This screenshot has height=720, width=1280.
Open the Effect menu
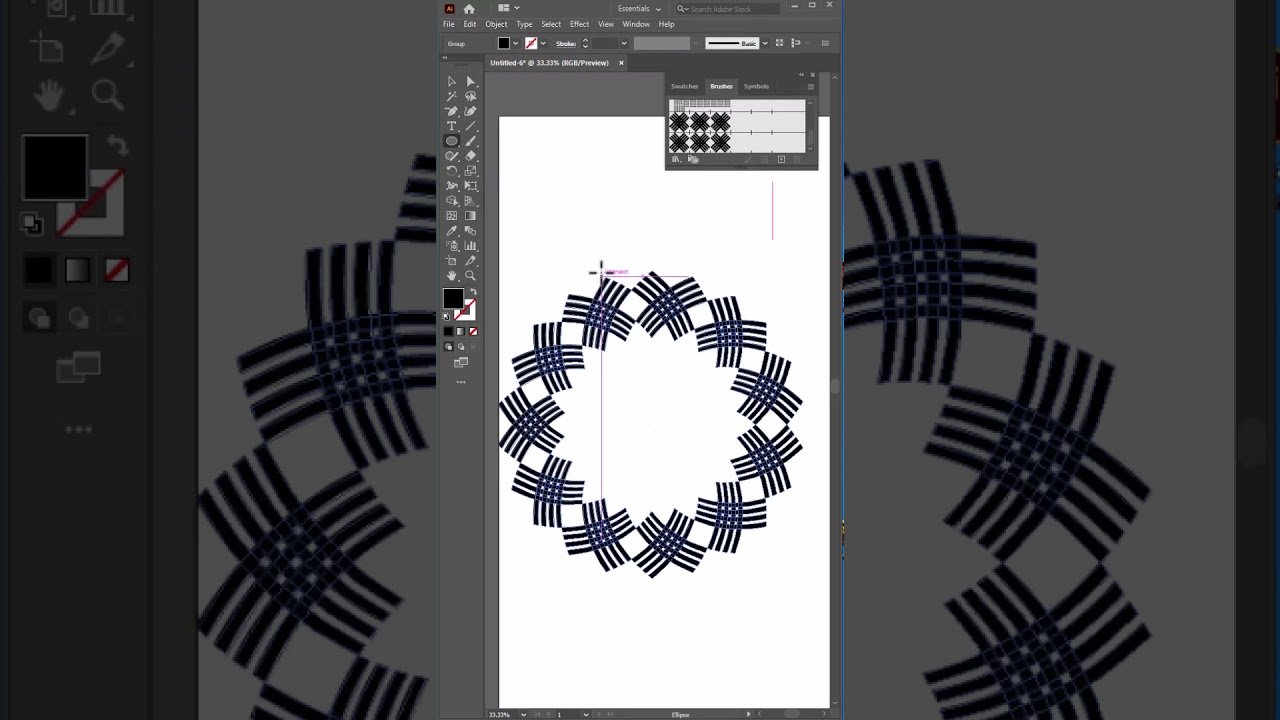tap(579, 24)
